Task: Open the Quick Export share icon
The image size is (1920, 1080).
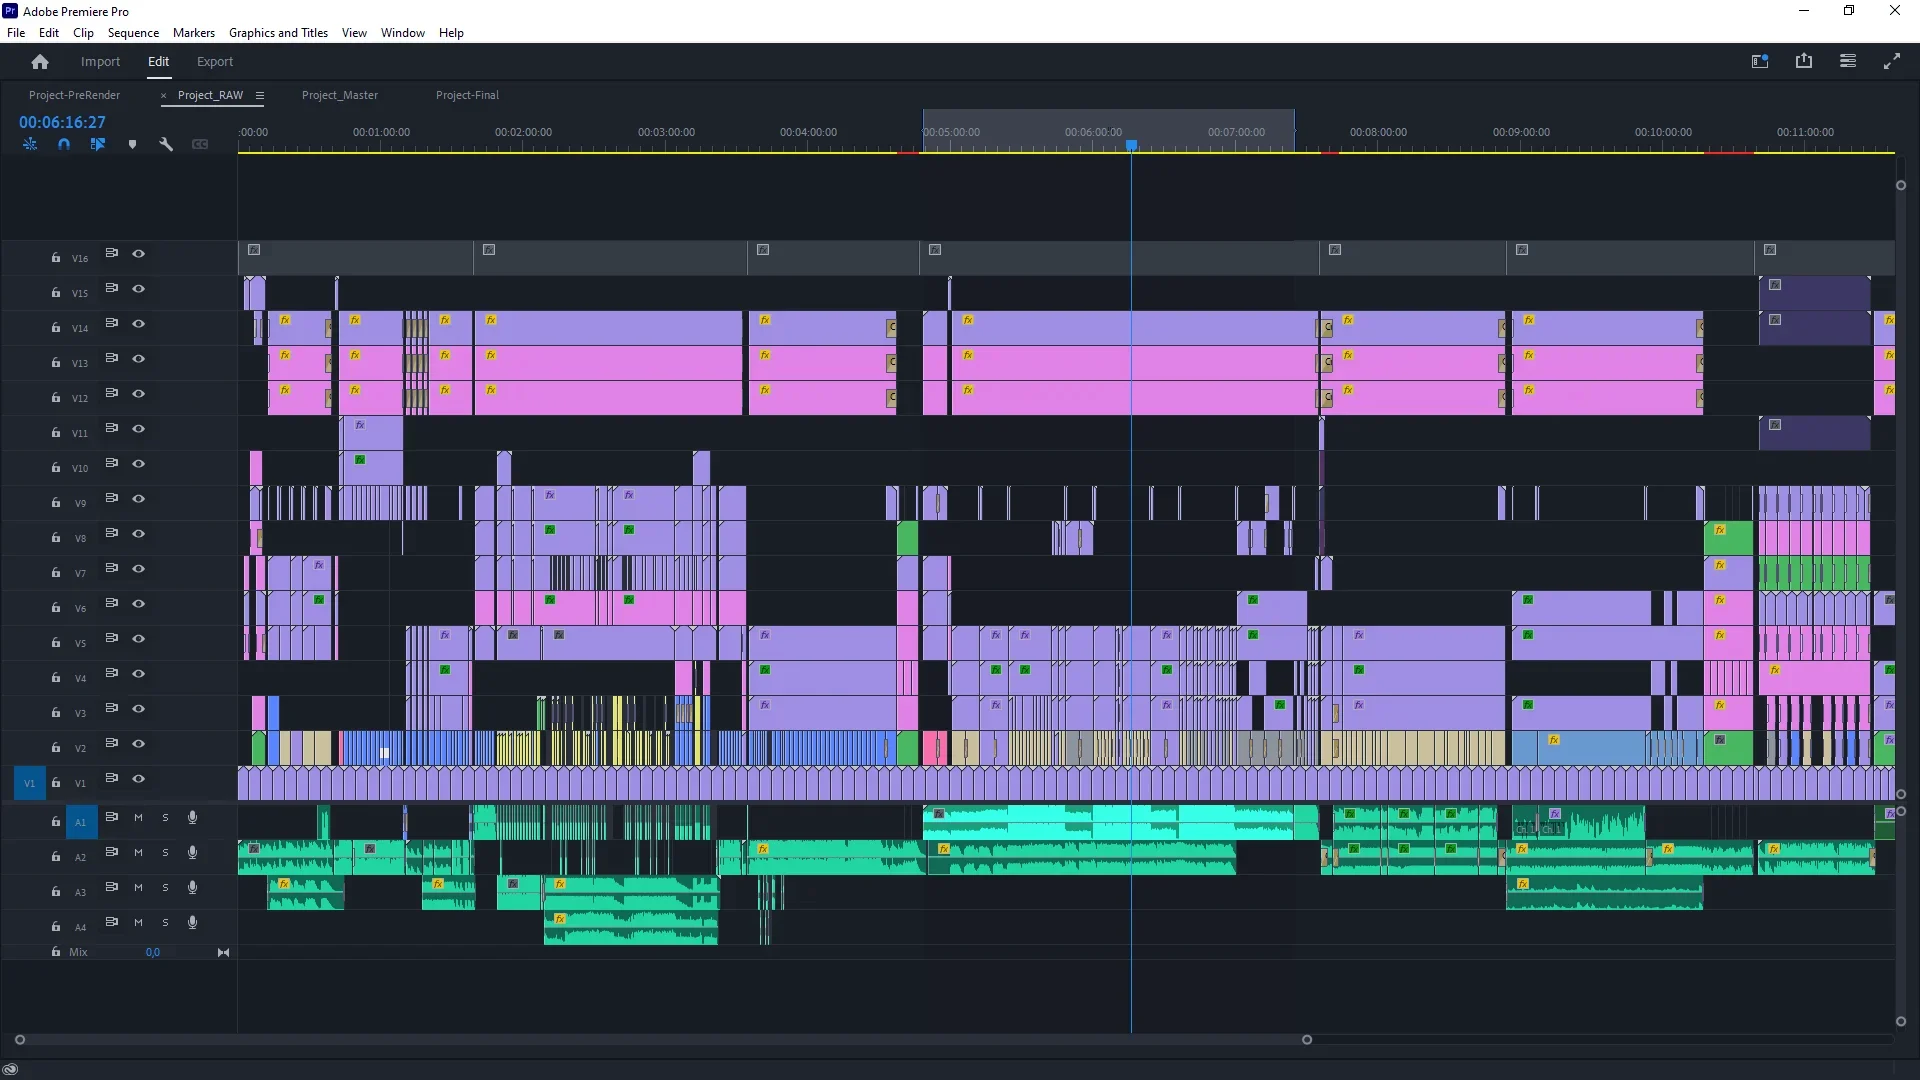Action: coord(1804,61)
